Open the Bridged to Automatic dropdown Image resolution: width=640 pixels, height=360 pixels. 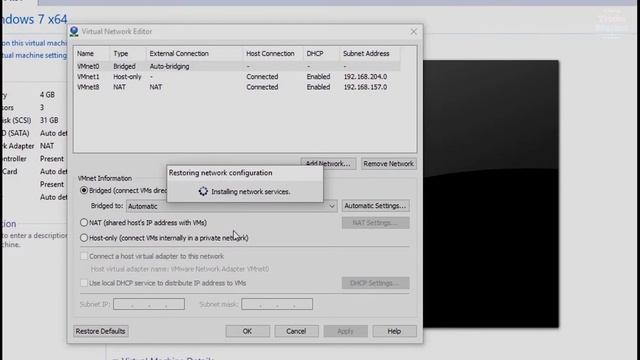click(231, 206)
